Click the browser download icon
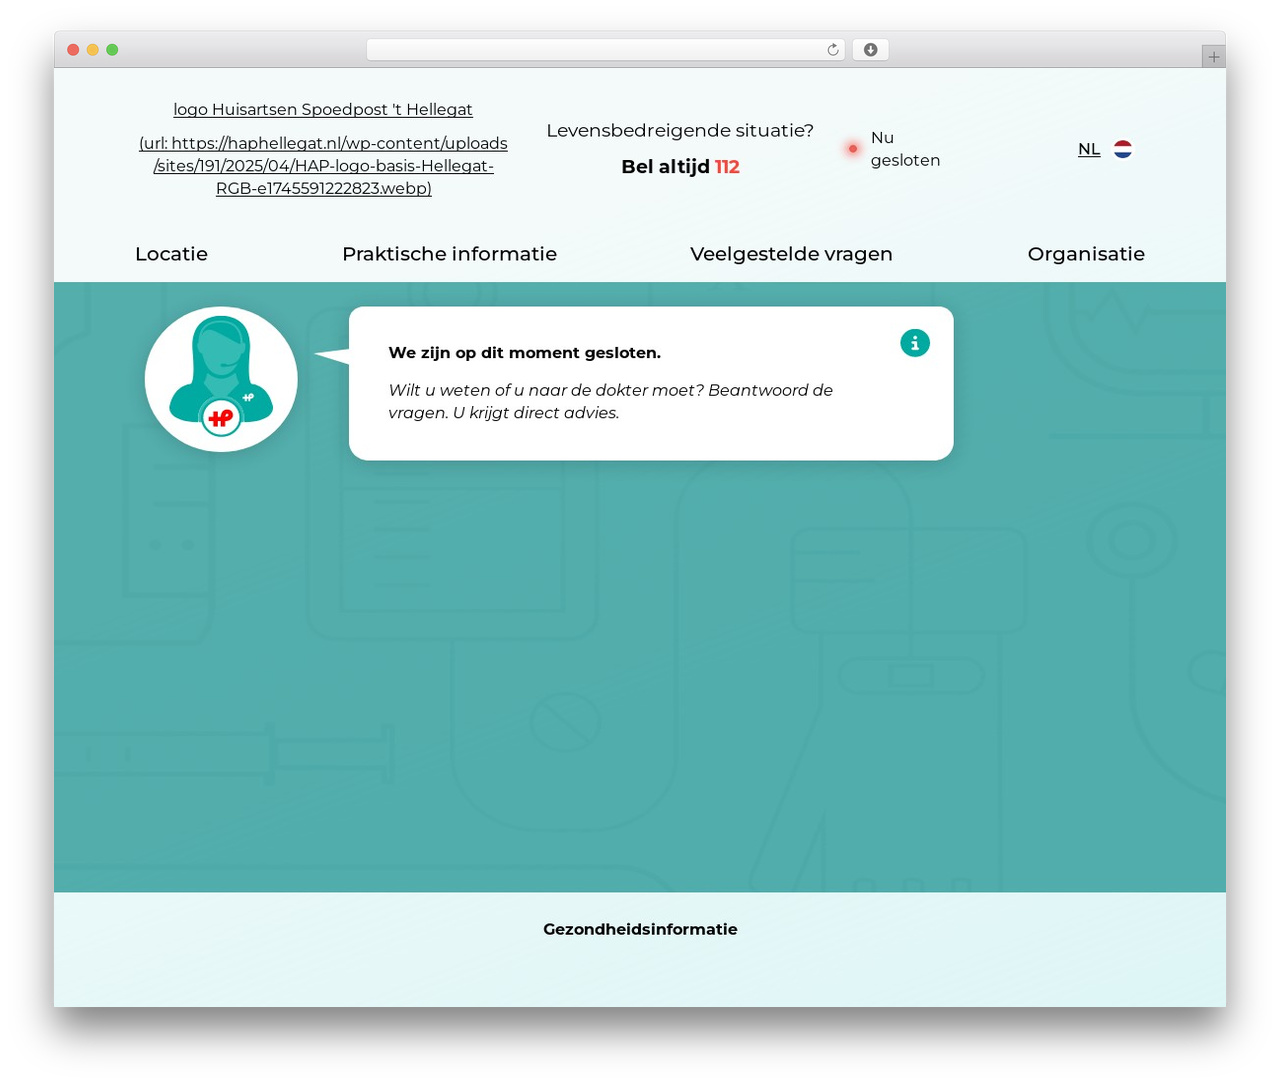 870,50
